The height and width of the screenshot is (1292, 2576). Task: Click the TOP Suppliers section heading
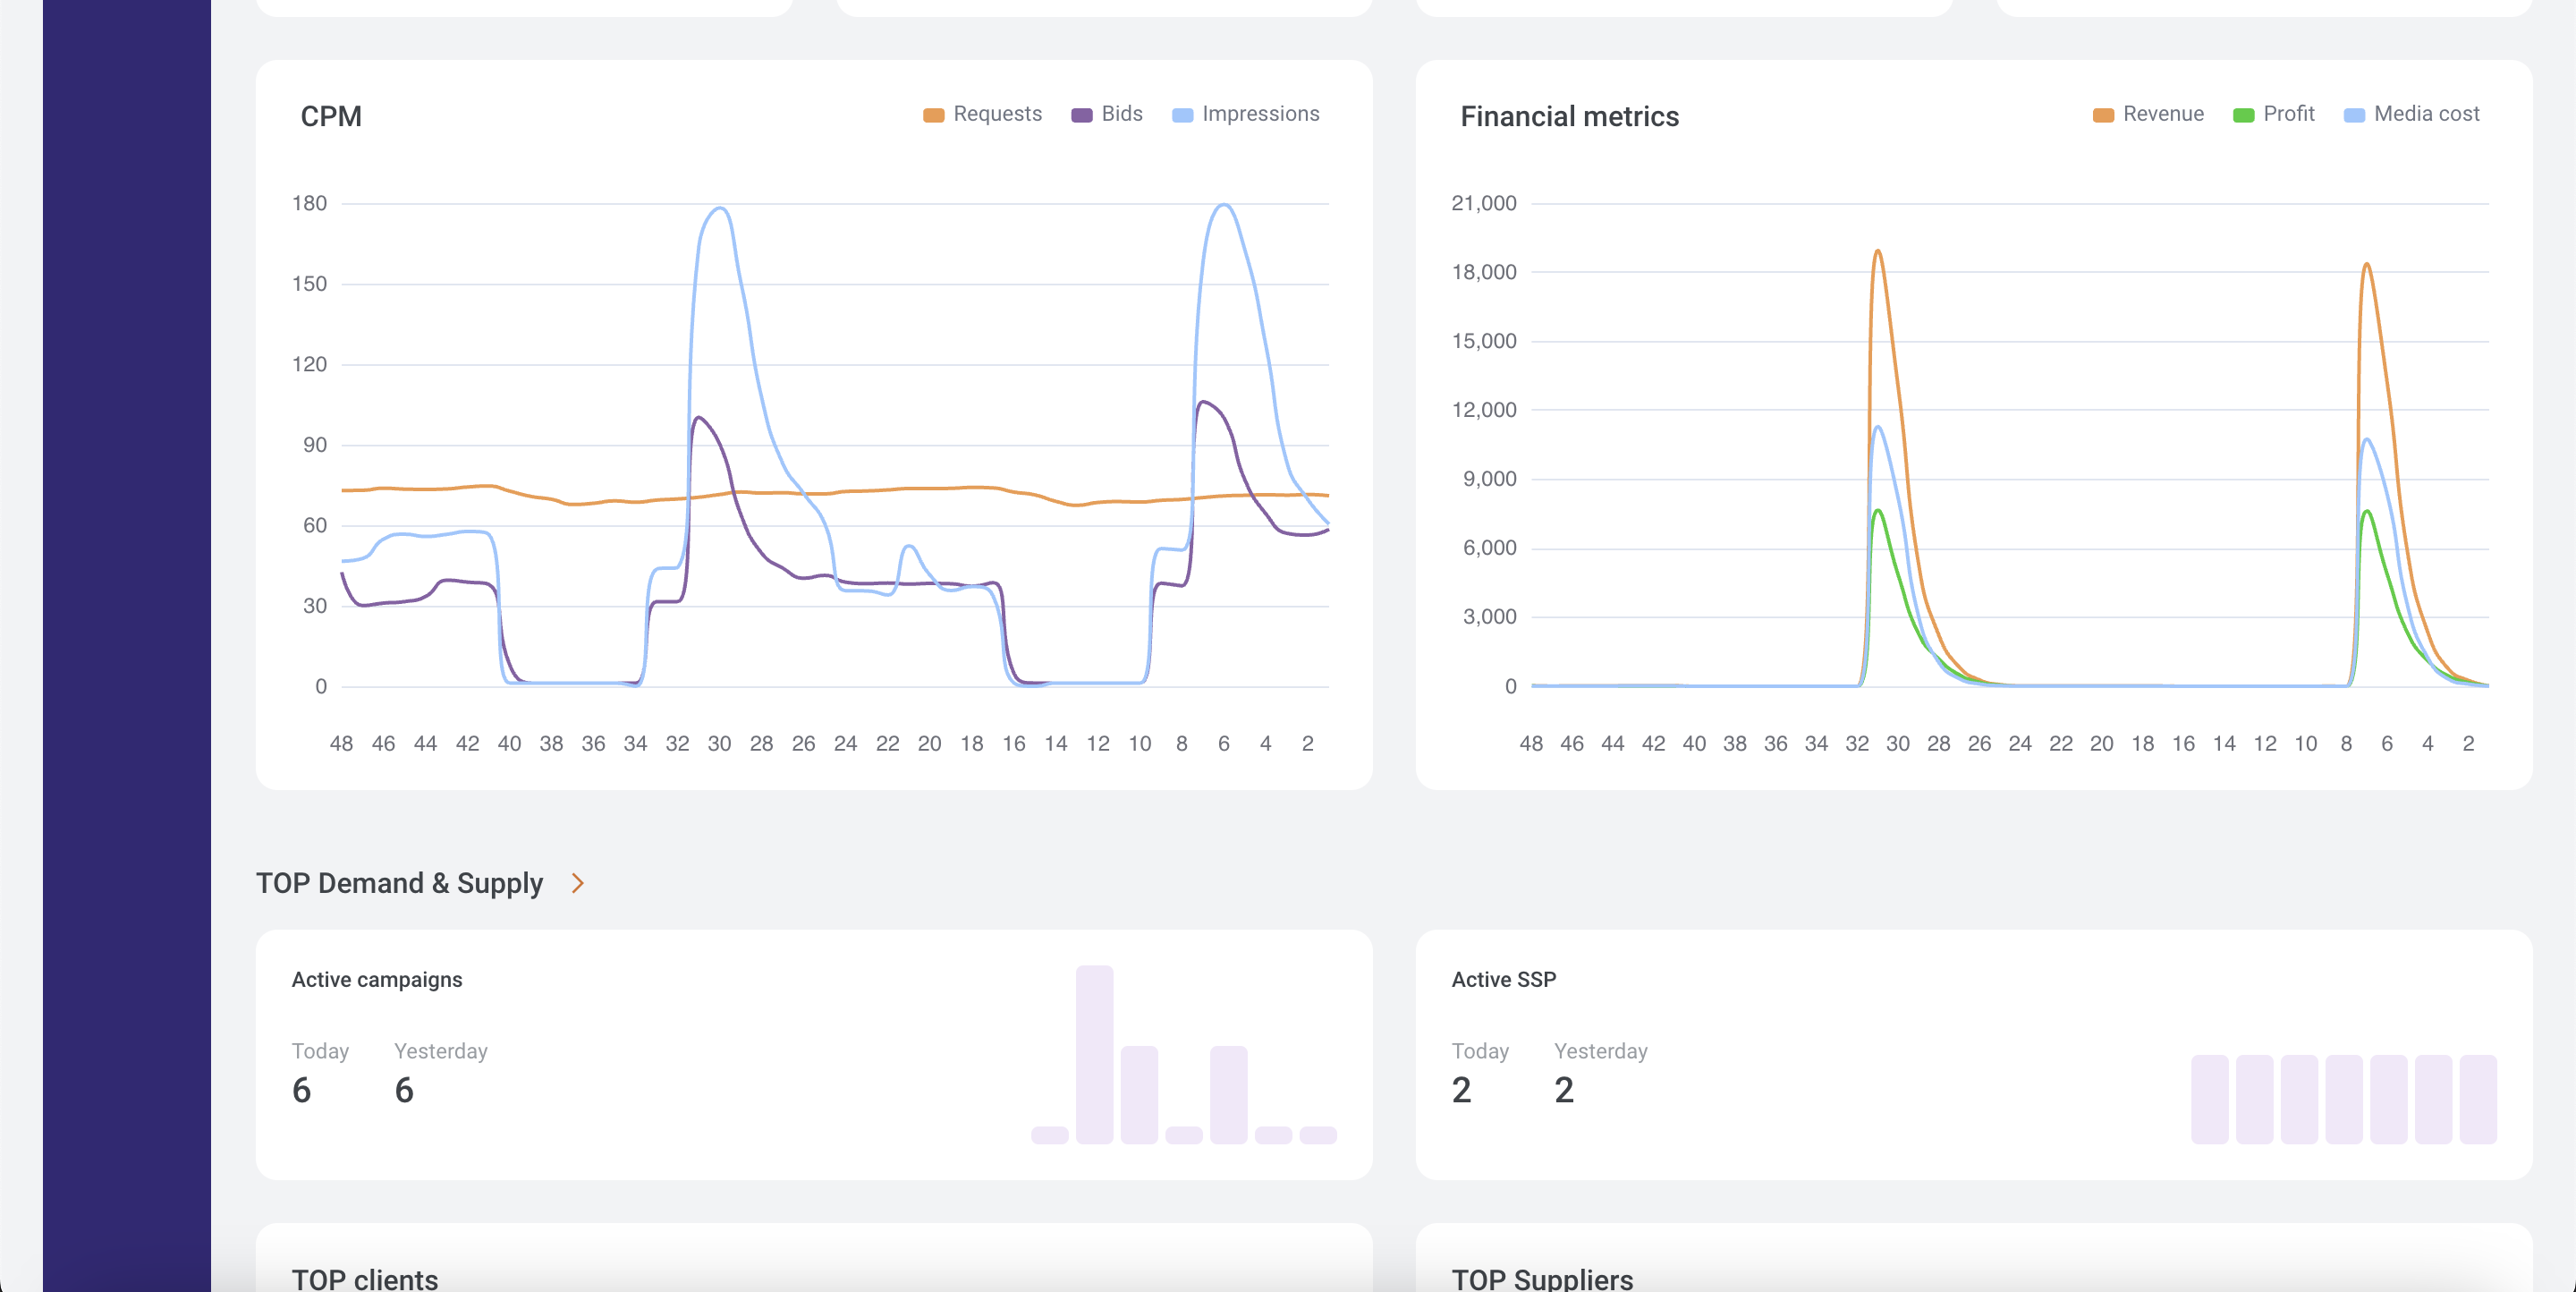(x=1542, y=1279)
